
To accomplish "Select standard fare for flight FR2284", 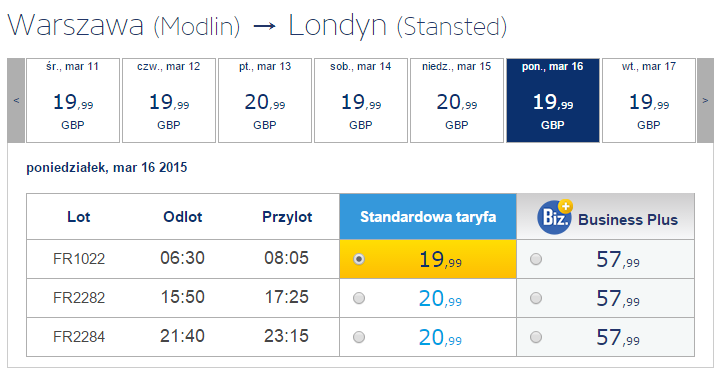I will [x=359, y=337].
